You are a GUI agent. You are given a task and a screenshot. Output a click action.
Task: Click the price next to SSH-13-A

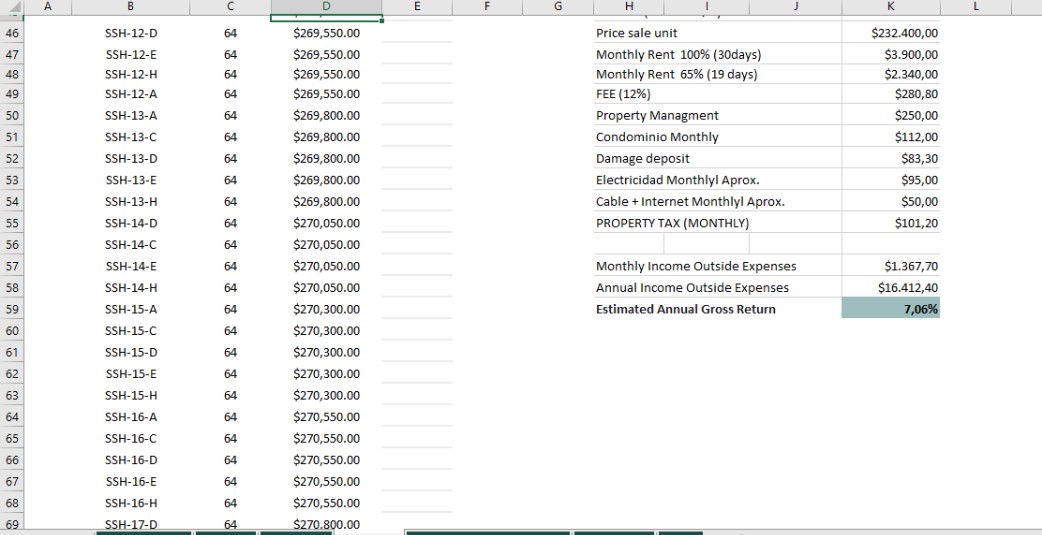(x=326, y=116)
